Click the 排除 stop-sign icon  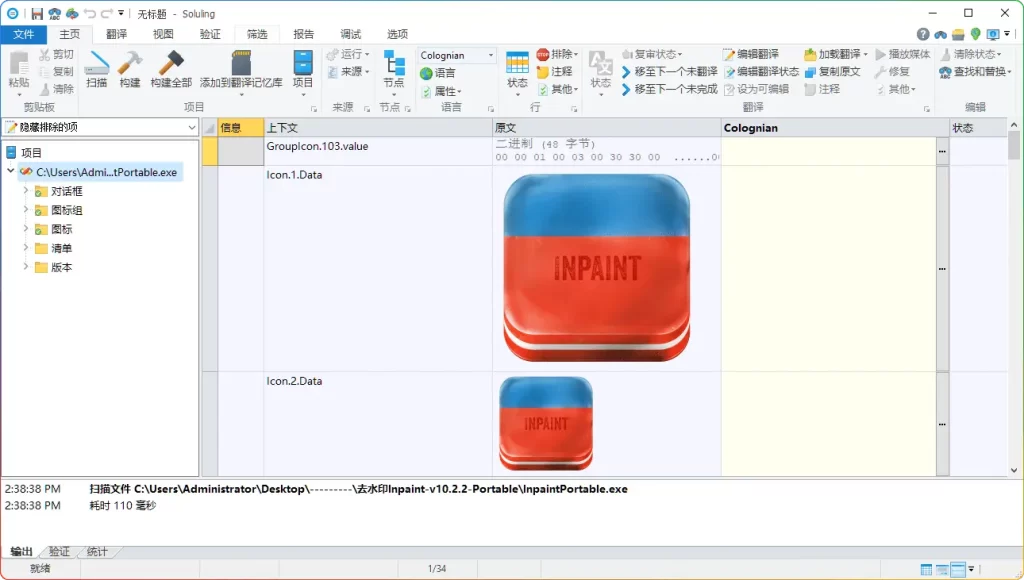pos(543,54)
